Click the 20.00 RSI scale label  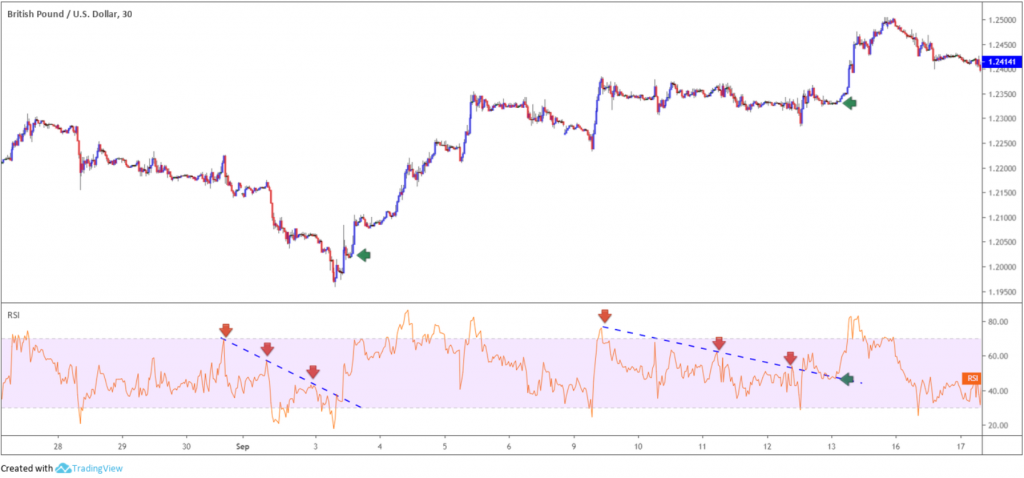pos(999,426)
